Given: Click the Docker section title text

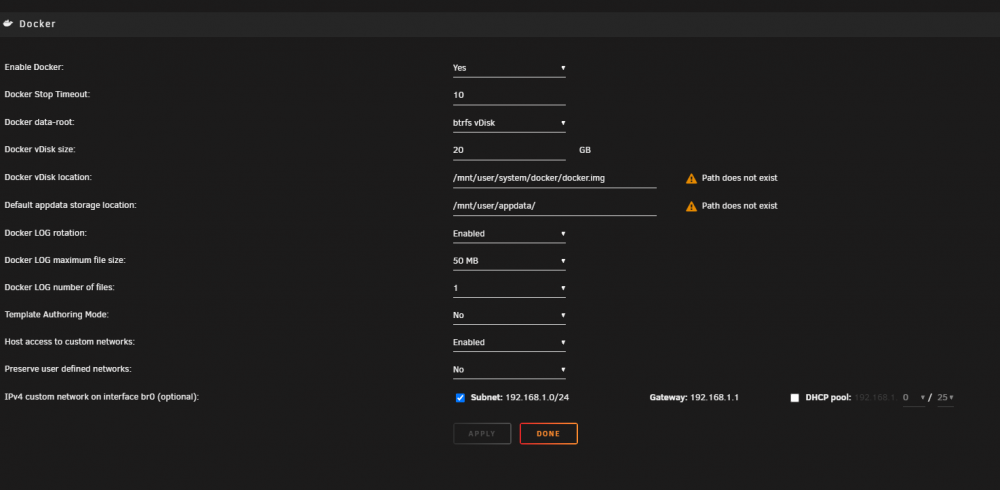Looking at the screenshot, I should point(37,24).
